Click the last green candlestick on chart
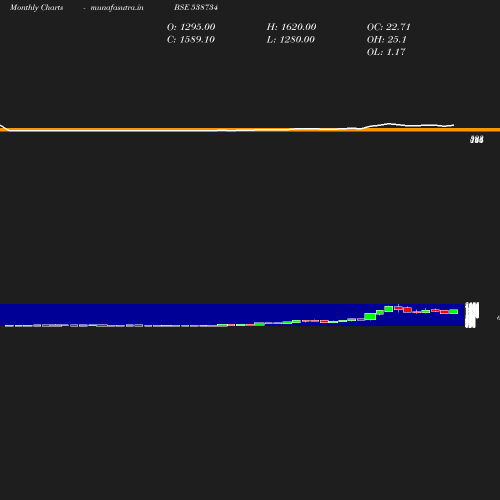 coord(454,311)
